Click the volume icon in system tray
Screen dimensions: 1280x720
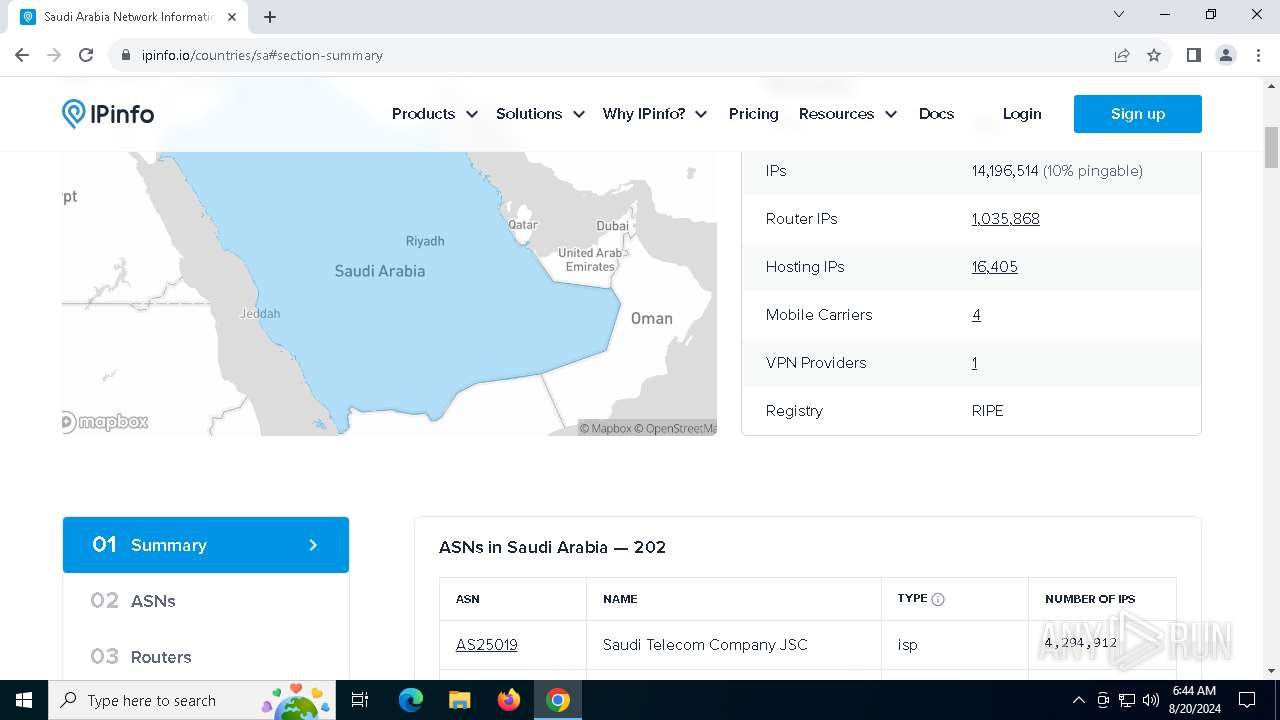1151,700
